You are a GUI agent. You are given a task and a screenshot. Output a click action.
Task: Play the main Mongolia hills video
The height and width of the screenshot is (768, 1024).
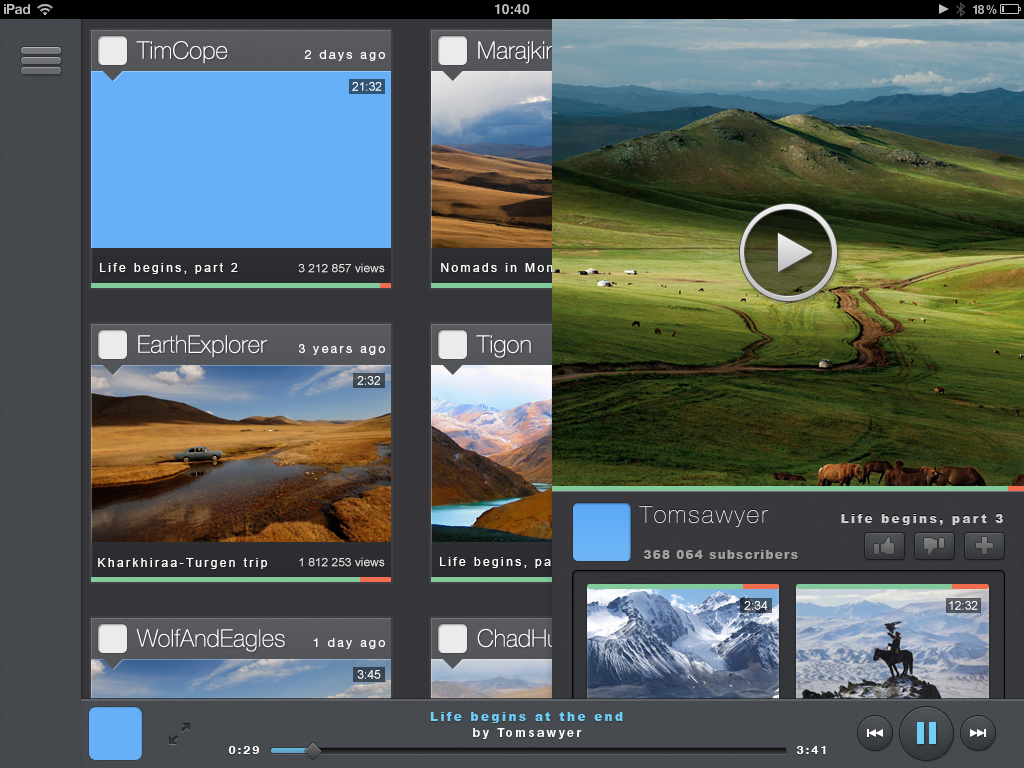click(788, 253)
